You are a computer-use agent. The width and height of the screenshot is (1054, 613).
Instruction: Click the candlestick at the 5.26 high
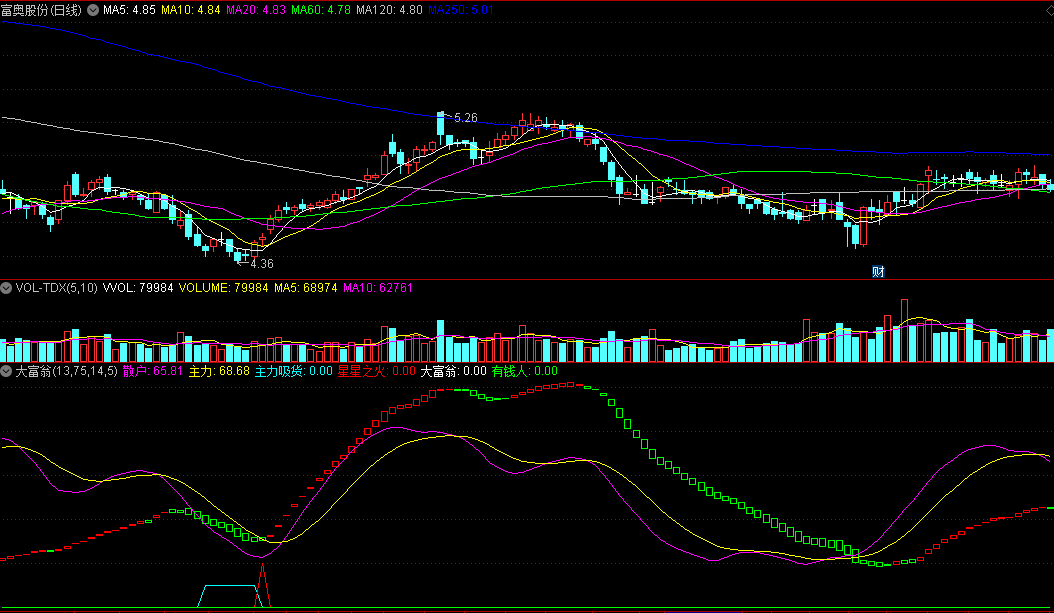[x=441, y=125]
